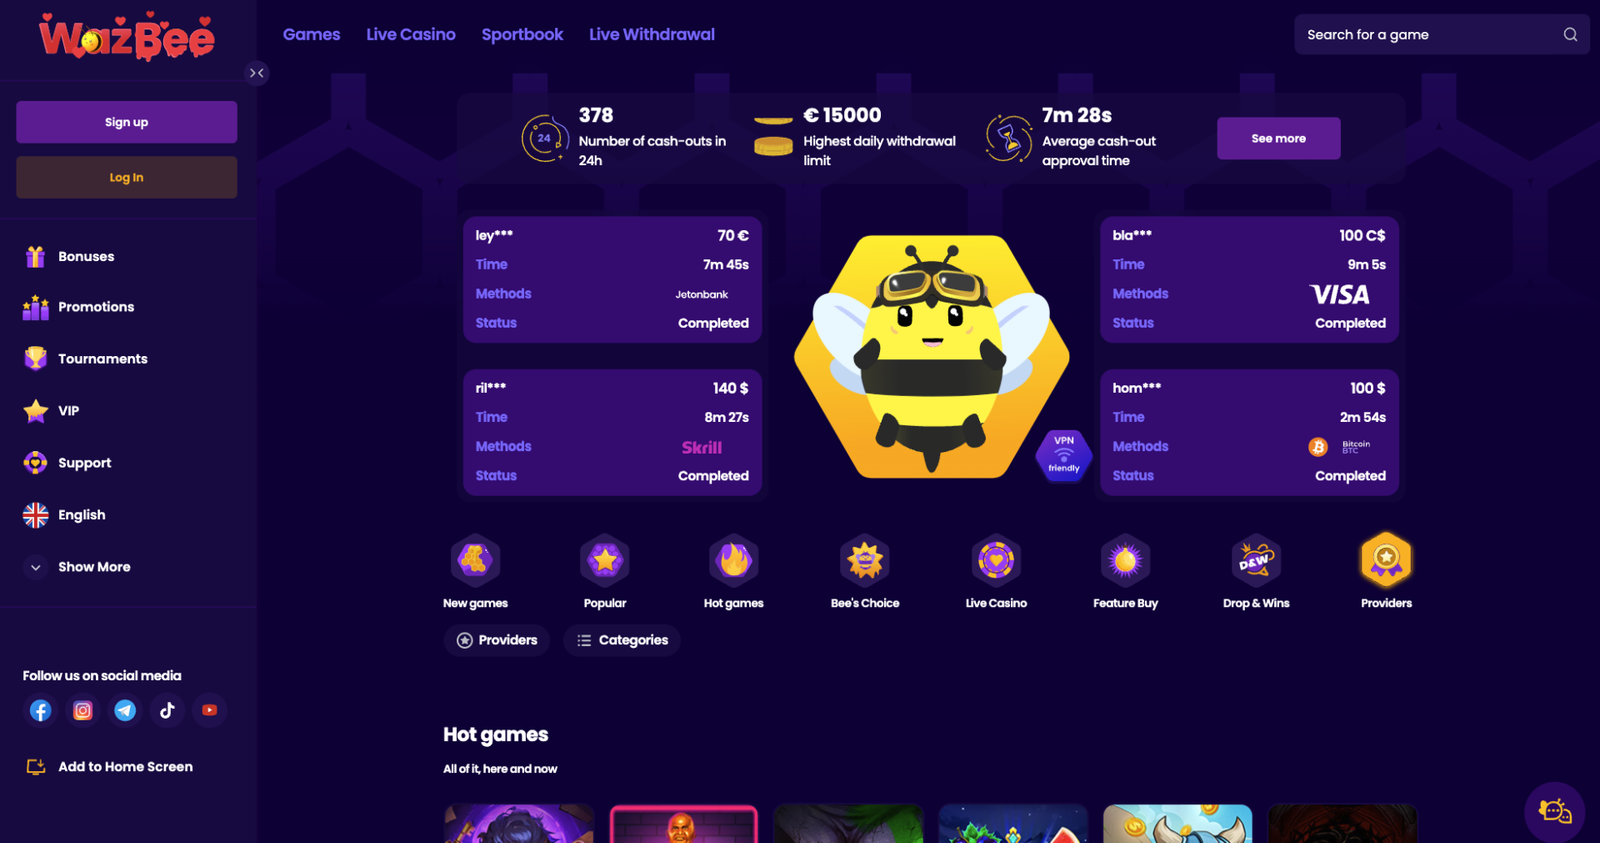Image resolution: width=1600 pixels, height=843 pixels.
Task: Select the Drop & Wins category icon
Action: point(1256,561)
